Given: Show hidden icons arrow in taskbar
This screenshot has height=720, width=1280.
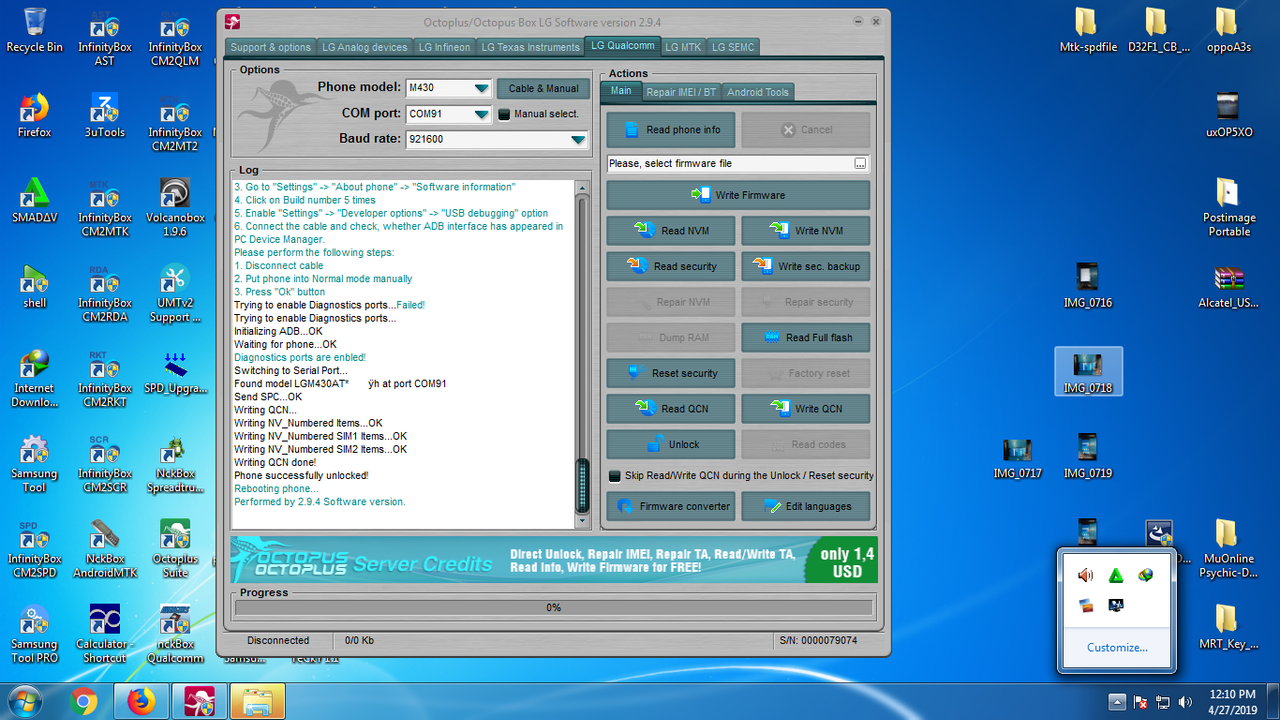Looking at the screenshot, I should point(1117,702).
